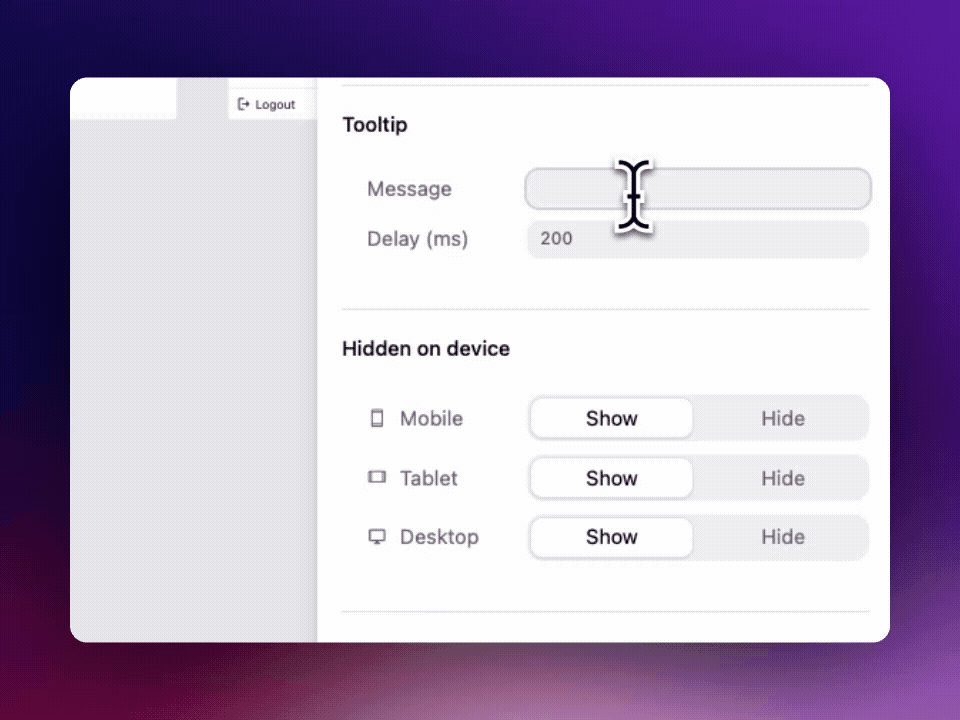Hide the component on Mobile
This screenshot has width=960, height=720.
tap(782, 419)
